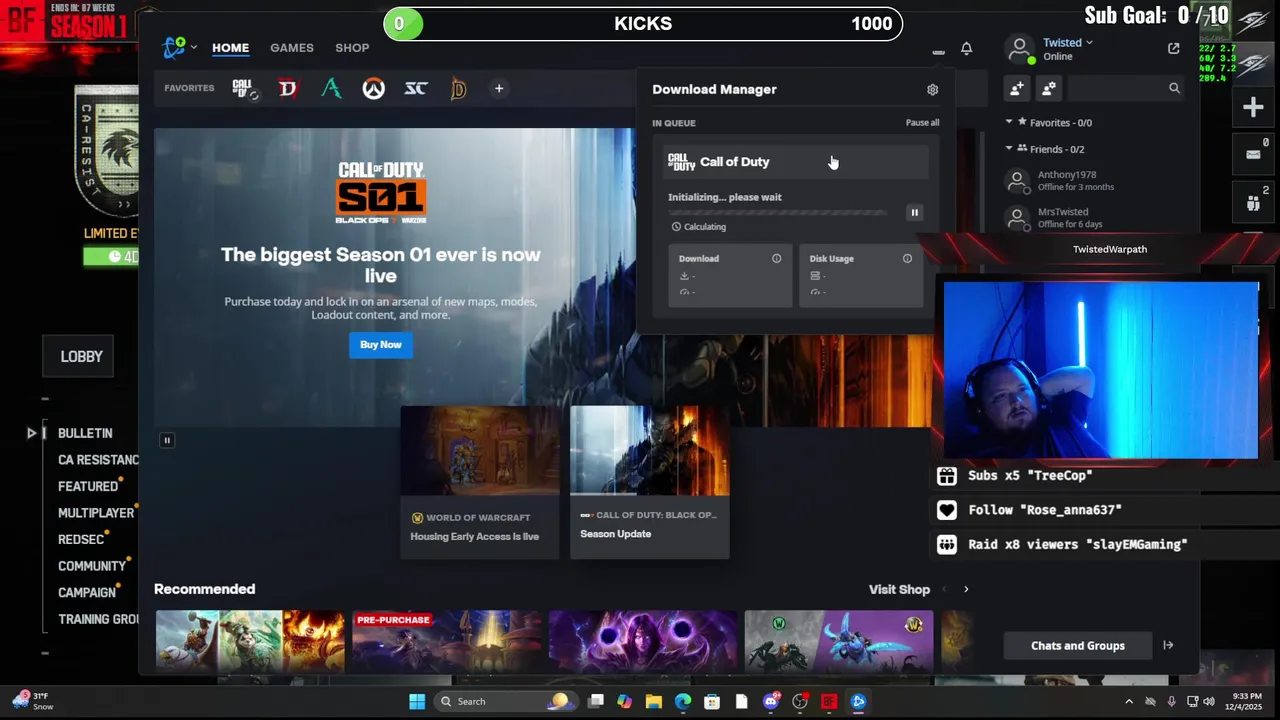Select Call of Duty favorite icon
This screenshot has width=1280, height=720.
245,89
